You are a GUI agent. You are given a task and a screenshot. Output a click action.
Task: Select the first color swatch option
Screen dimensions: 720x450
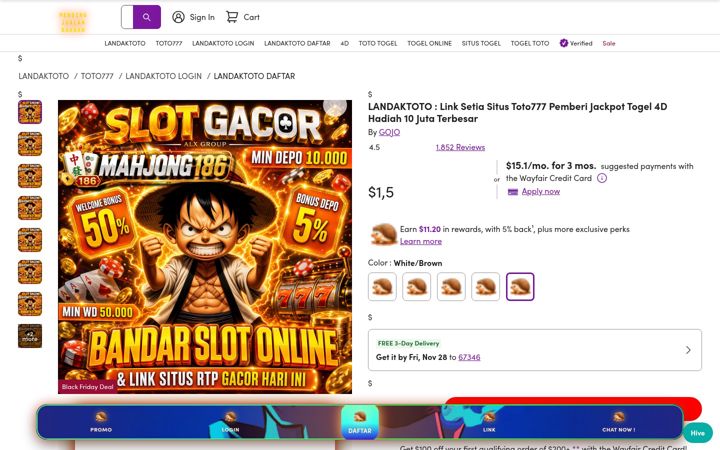point(382,287)
